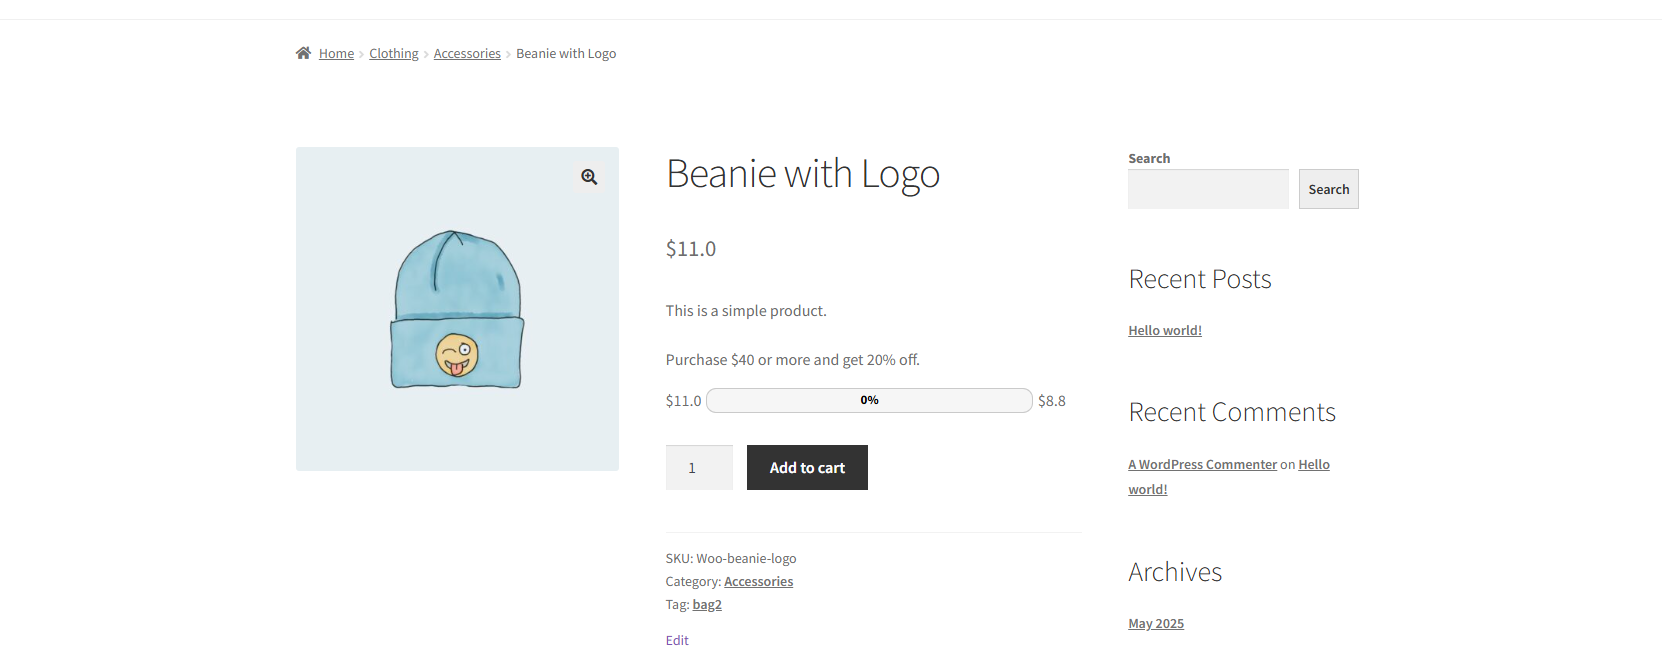The width and height of the screenshot is (1662, 659).
Task: Select the bag2 tag link
Action: click(707, 605)
